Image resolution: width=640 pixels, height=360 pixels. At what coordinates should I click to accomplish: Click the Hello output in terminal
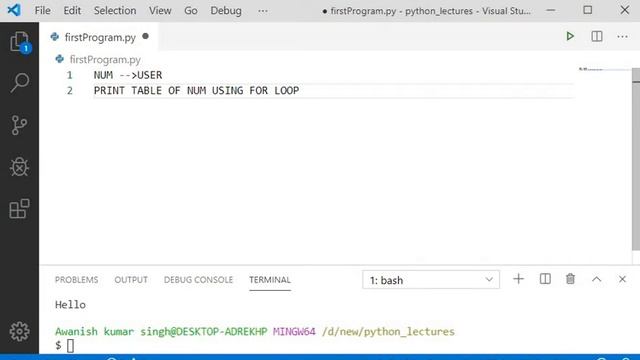70,305
